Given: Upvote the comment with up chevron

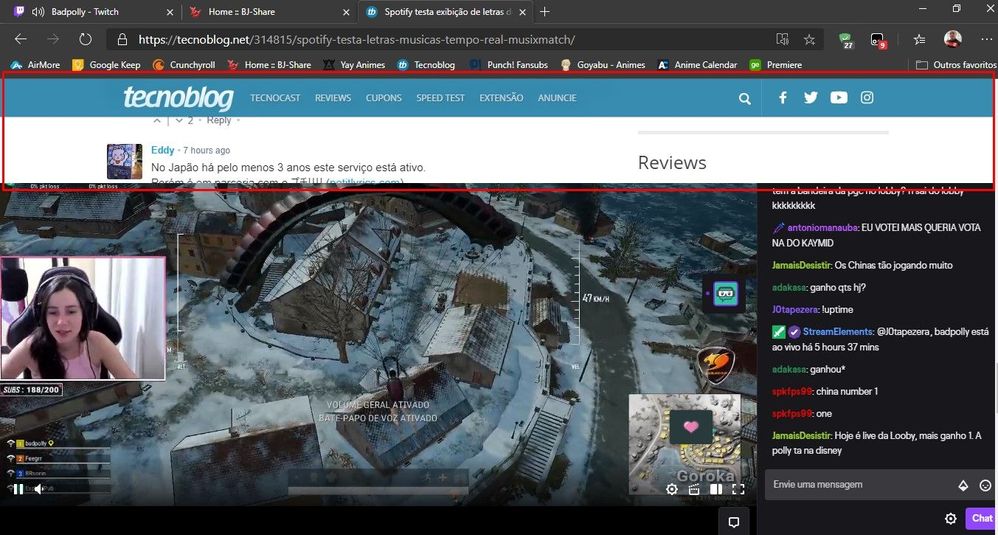Looking at the screenshot, I should tap(157, 120).
